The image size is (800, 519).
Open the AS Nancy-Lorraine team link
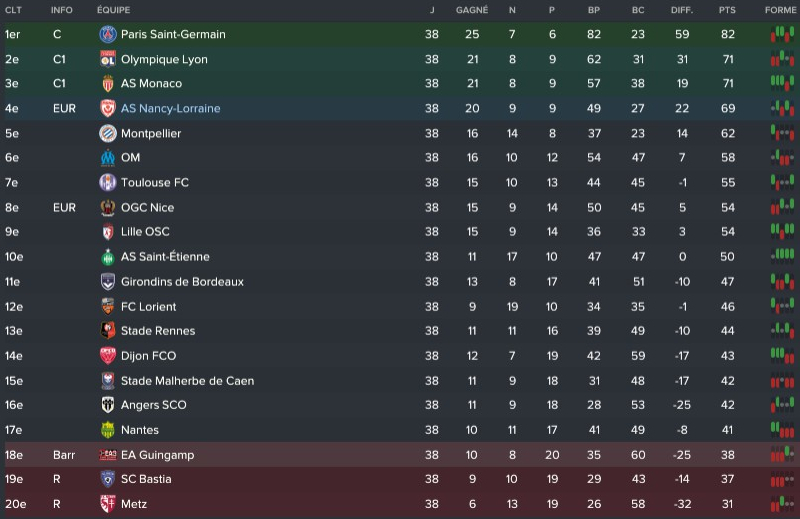click(x=170, y=108)
